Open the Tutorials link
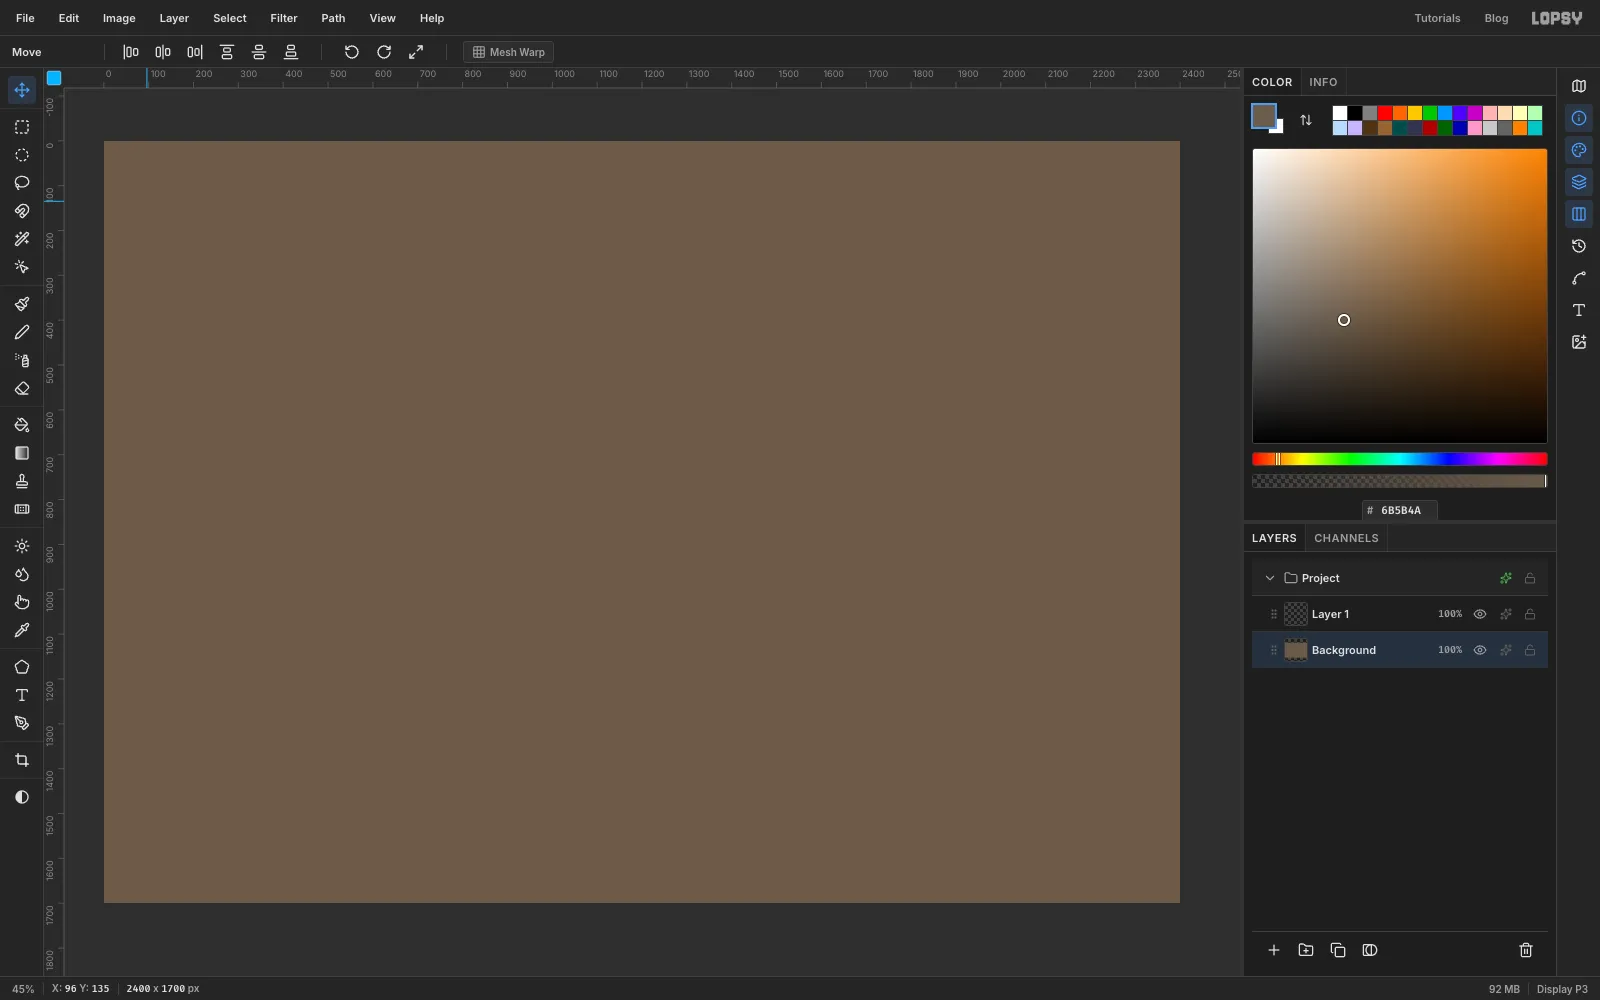This screenshot has height=1000, width=1600. [1437, 18]
